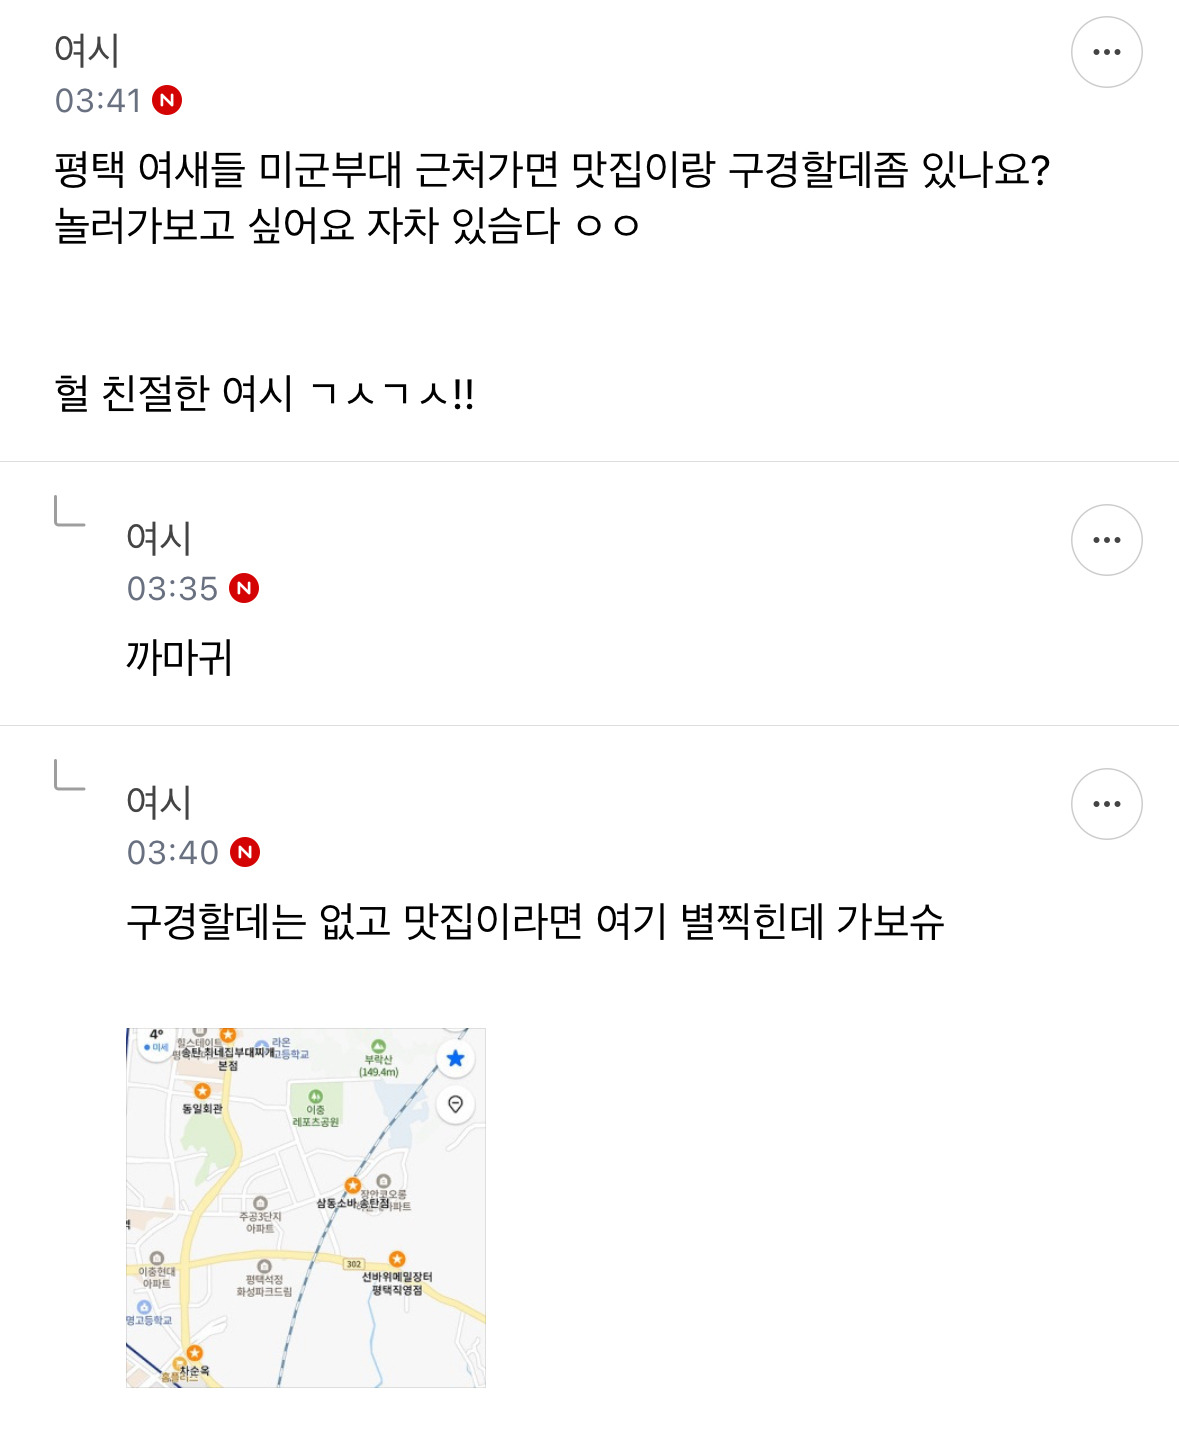The width and height of the screenshot is (1179, 1429).
Task: Click the 302 road number label on the map
Action: [x=354, y=1264]
